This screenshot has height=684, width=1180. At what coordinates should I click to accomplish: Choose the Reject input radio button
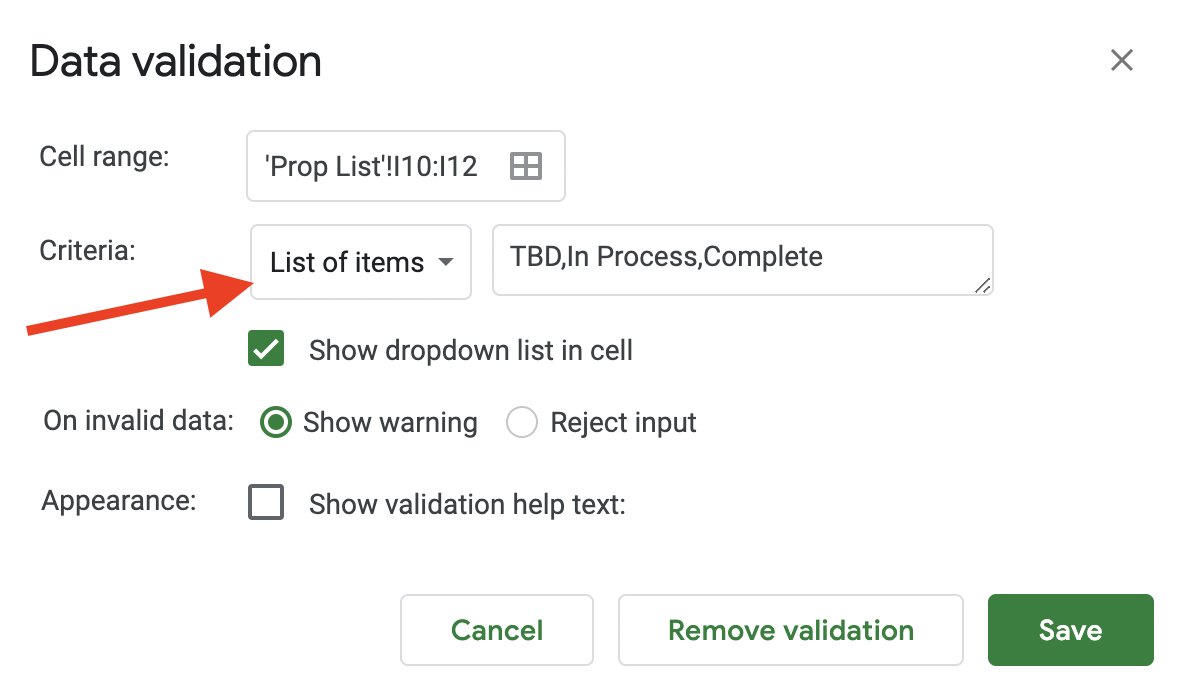tap(522, 422)
